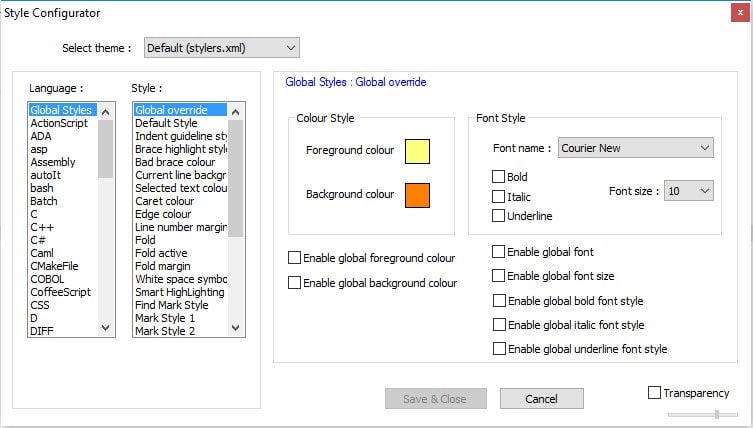Screen dimensions: 753x428
Task: Select Caret colour style
Action: coord(180,201)
